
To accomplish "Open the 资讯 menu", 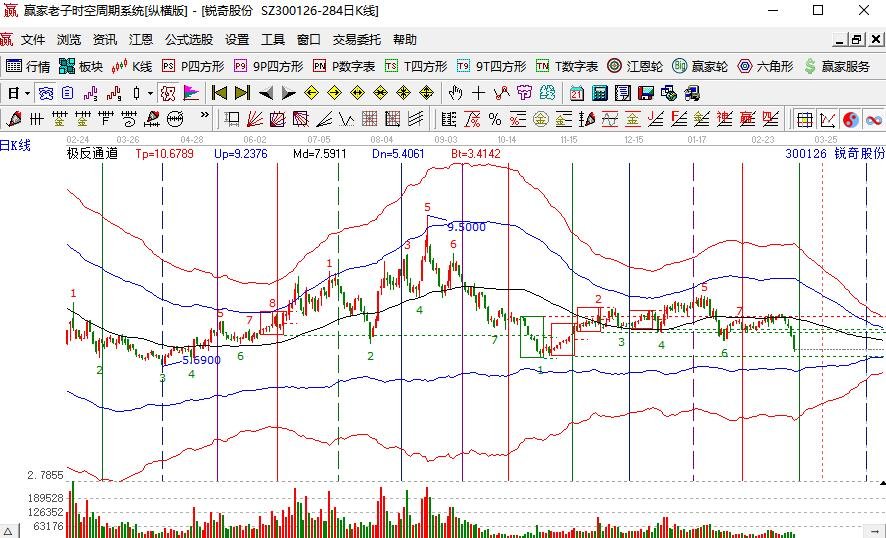I will [105, 40].
